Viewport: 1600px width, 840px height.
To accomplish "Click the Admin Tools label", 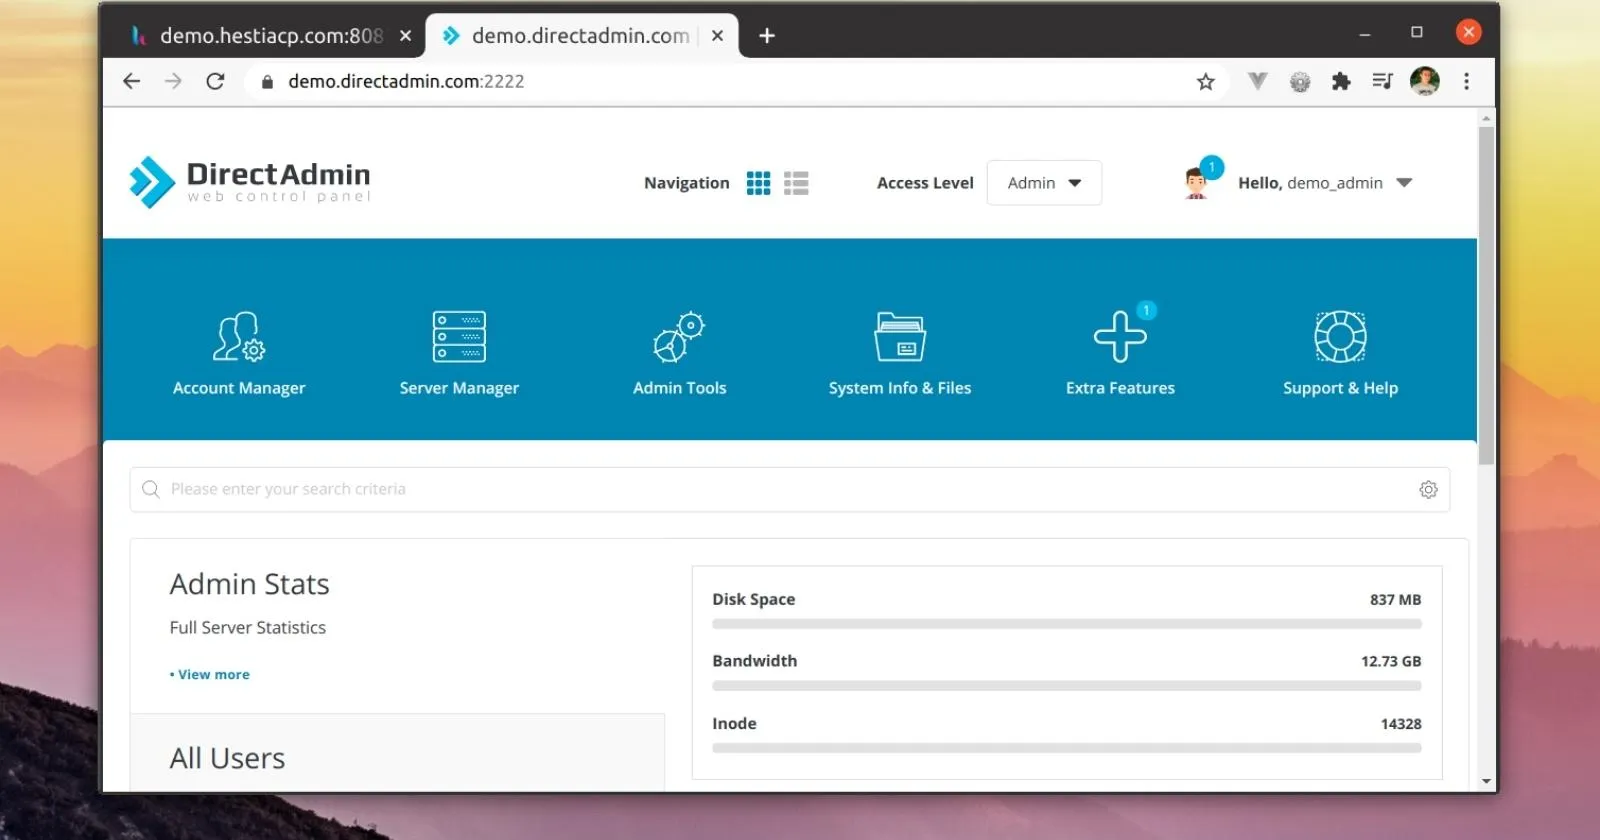I will (679, 388).
